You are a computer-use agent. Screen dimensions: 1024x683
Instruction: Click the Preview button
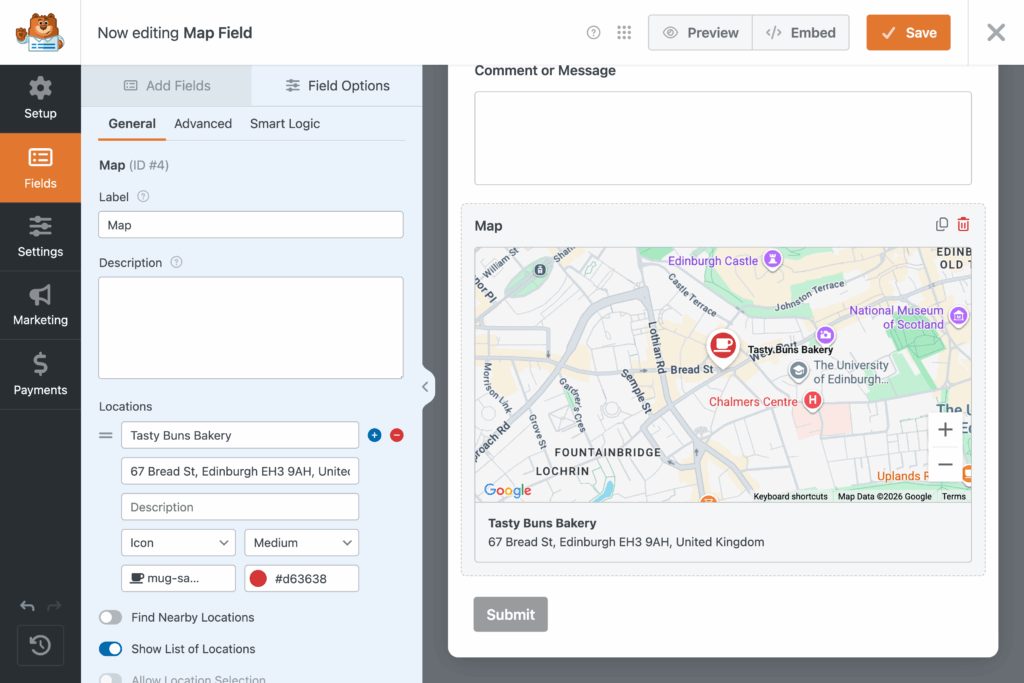point(700,33)
